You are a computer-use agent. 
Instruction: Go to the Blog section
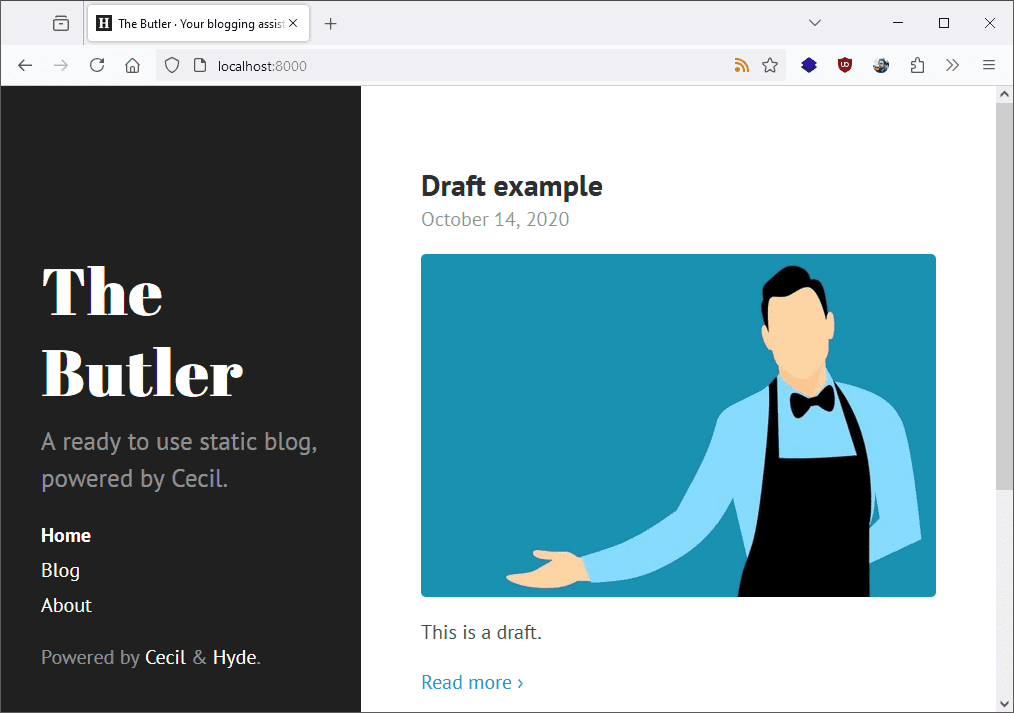click(x=60, y=570)
